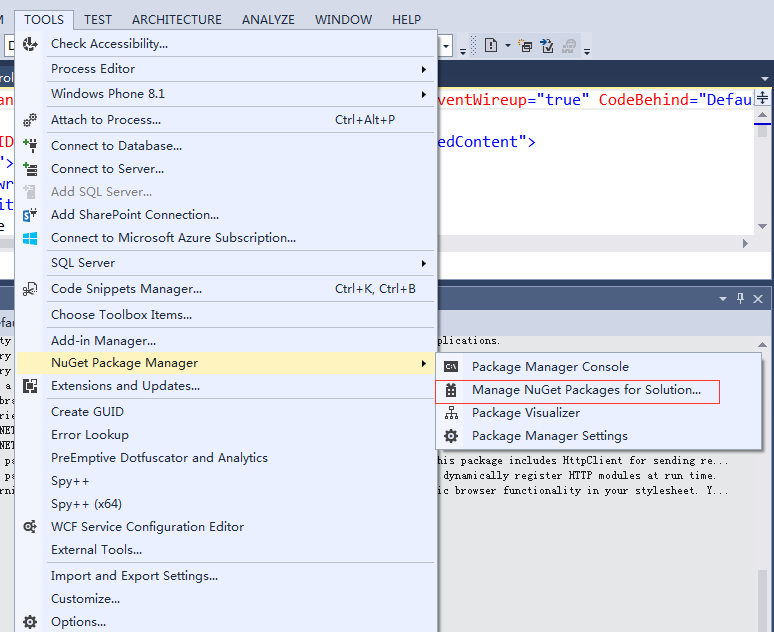Viewport: 774px width, 632px height.
Task: Click editor horizontal scrollbar right arrow
Action: pyautogui.click(x=745, y=243)
